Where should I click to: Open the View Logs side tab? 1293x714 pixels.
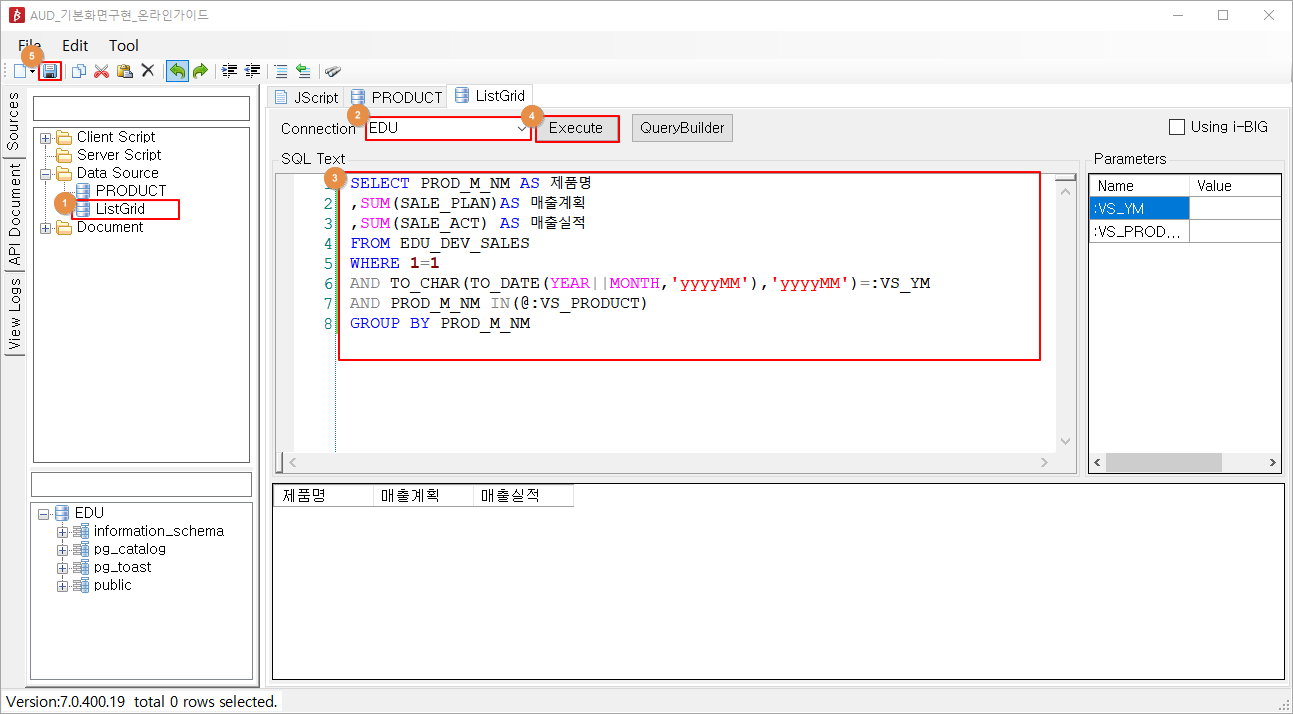(13, 314)
